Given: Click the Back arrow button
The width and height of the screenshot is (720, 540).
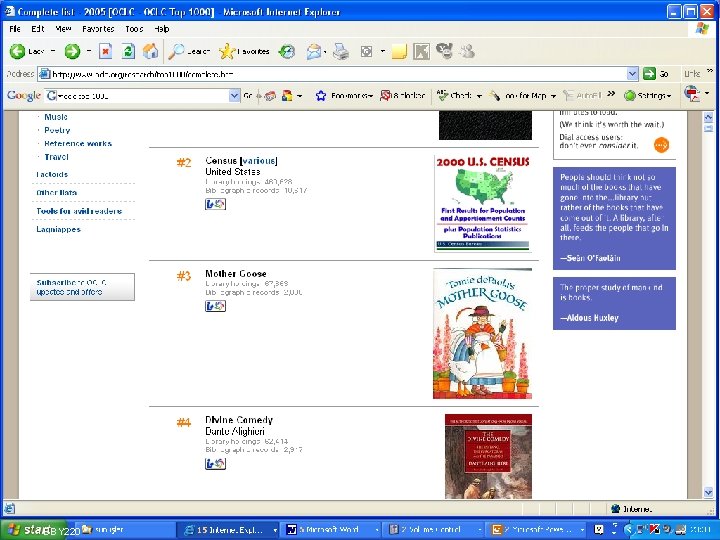Looking at the screenshot, I should coord(17,51).
